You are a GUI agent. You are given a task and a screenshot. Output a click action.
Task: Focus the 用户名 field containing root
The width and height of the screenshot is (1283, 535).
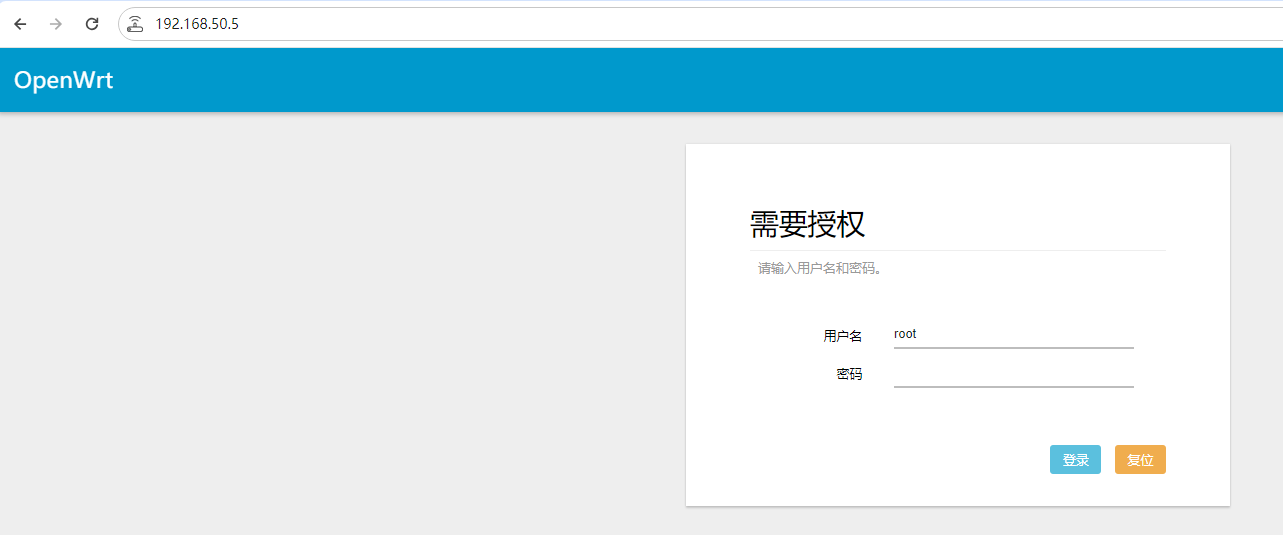pyautogui.click(x=1013, y=335)
